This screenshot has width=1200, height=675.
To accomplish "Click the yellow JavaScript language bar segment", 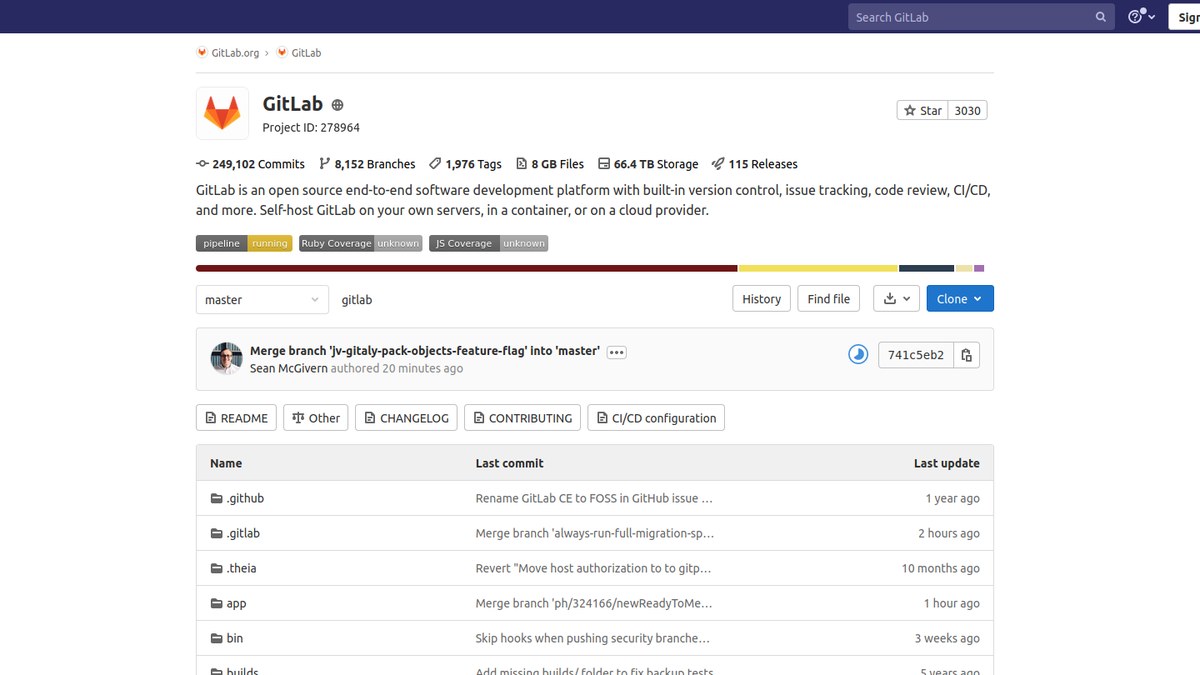I will (818, 268).
